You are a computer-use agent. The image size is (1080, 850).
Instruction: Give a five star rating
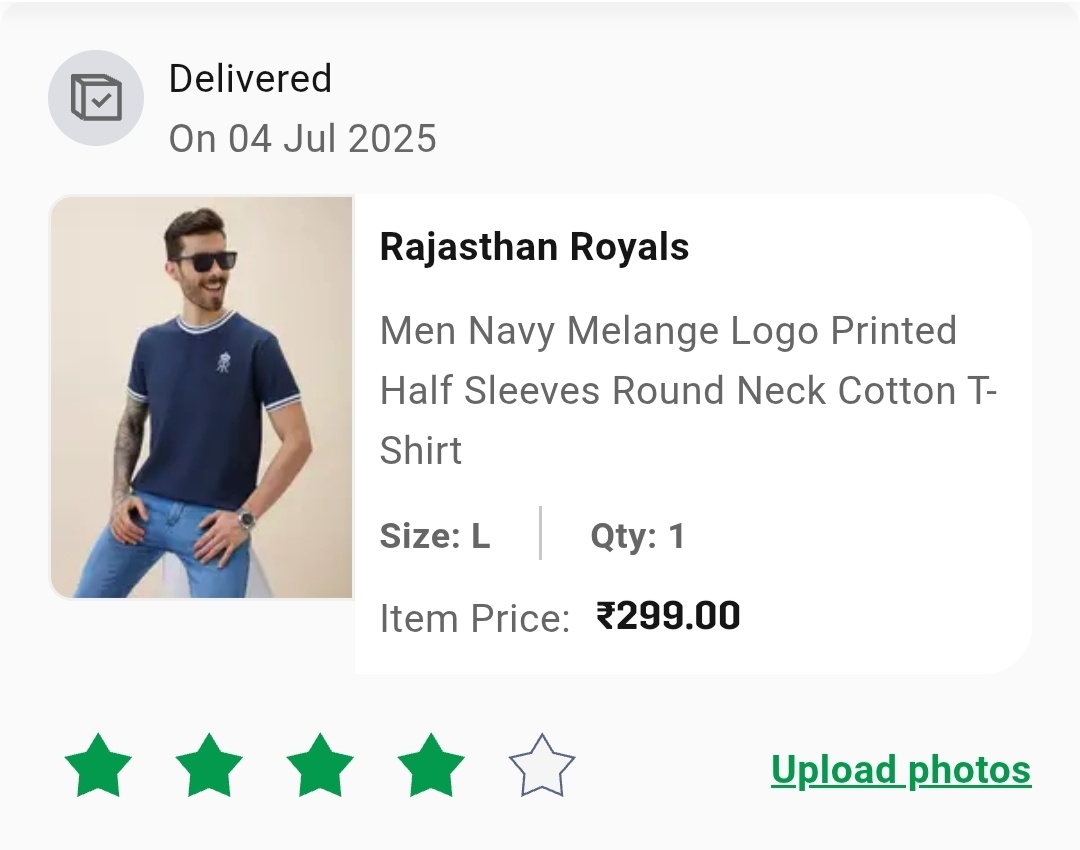click(x=541, y=766)
